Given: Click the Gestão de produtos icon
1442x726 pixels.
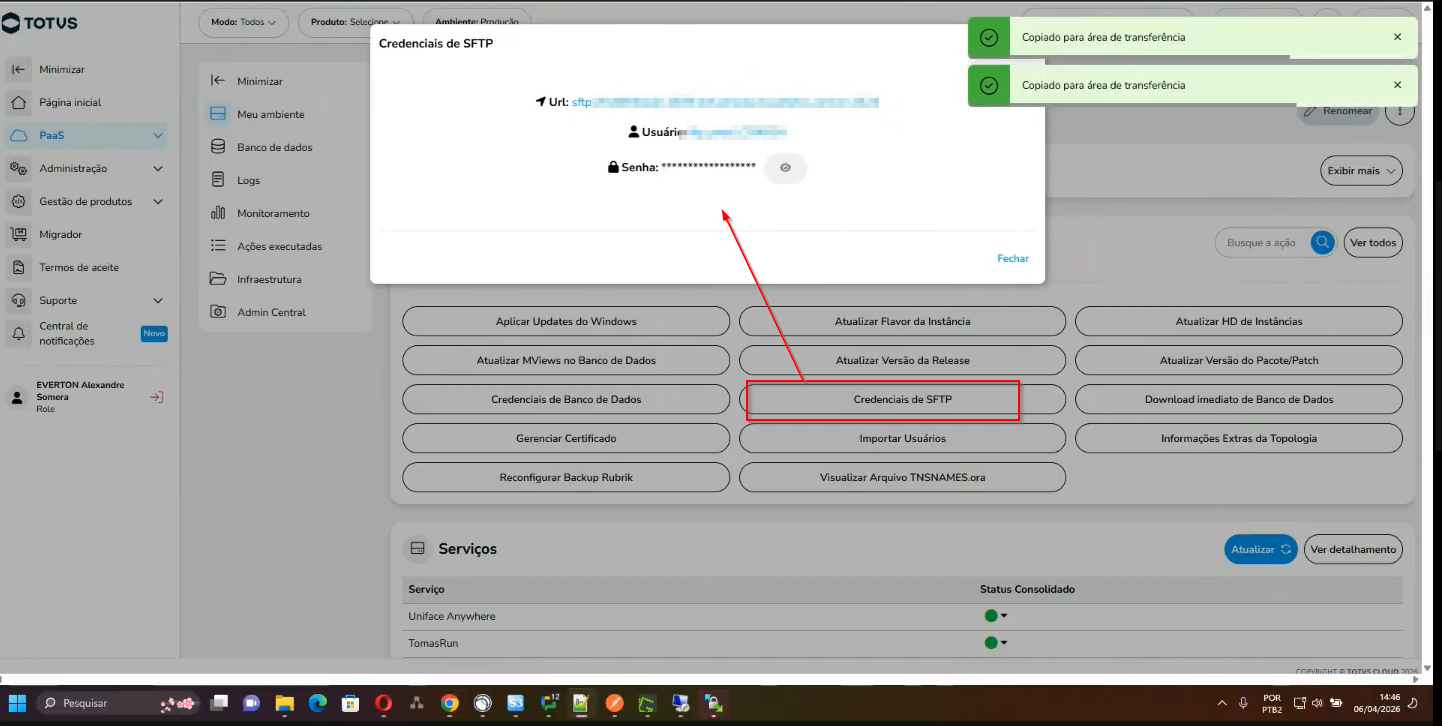Looking at the screenshot, I should [18, 201].
